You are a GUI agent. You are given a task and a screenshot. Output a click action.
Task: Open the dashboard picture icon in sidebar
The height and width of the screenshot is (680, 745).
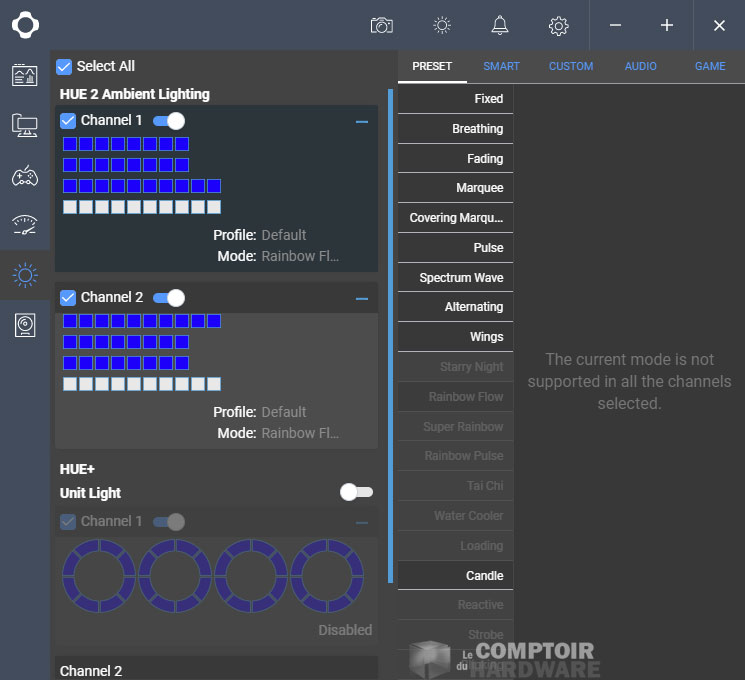(25, 75)
